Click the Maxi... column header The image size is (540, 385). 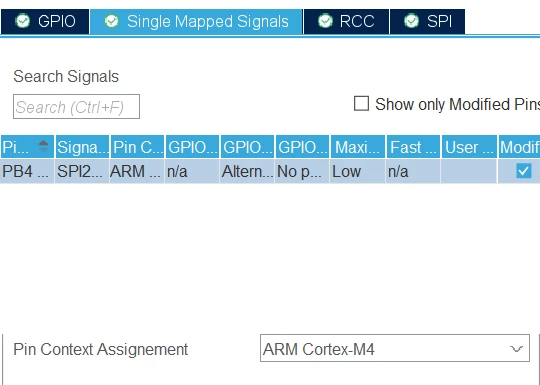(357, 147)
